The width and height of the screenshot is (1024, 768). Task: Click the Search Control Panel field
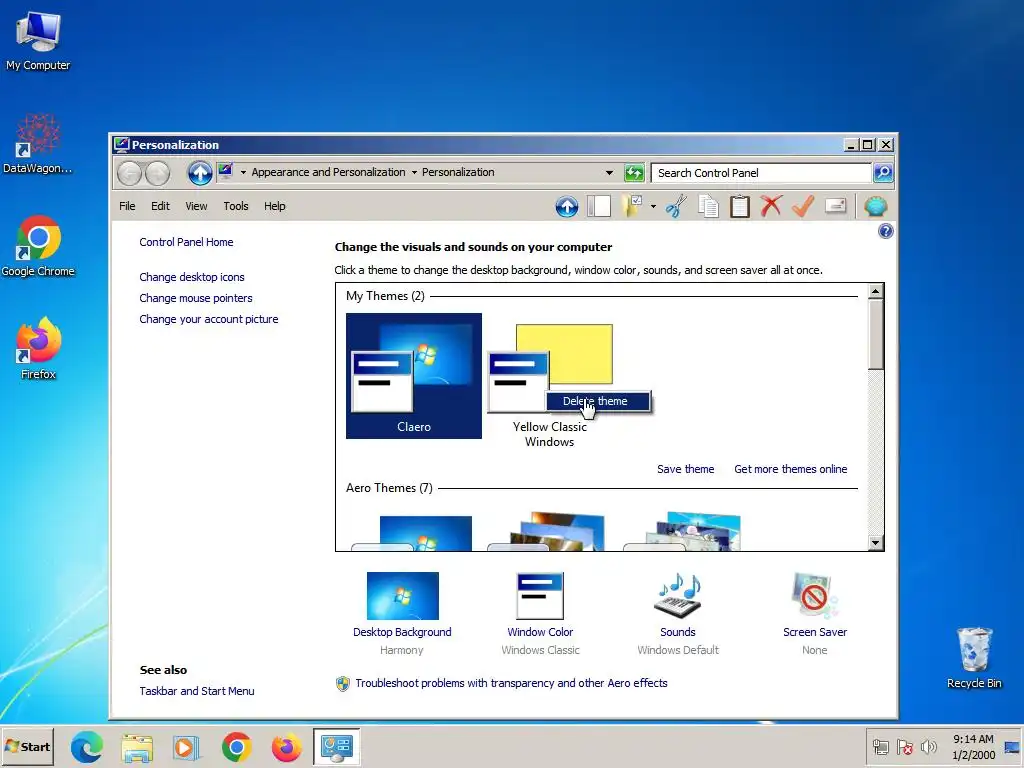[761, 173]
